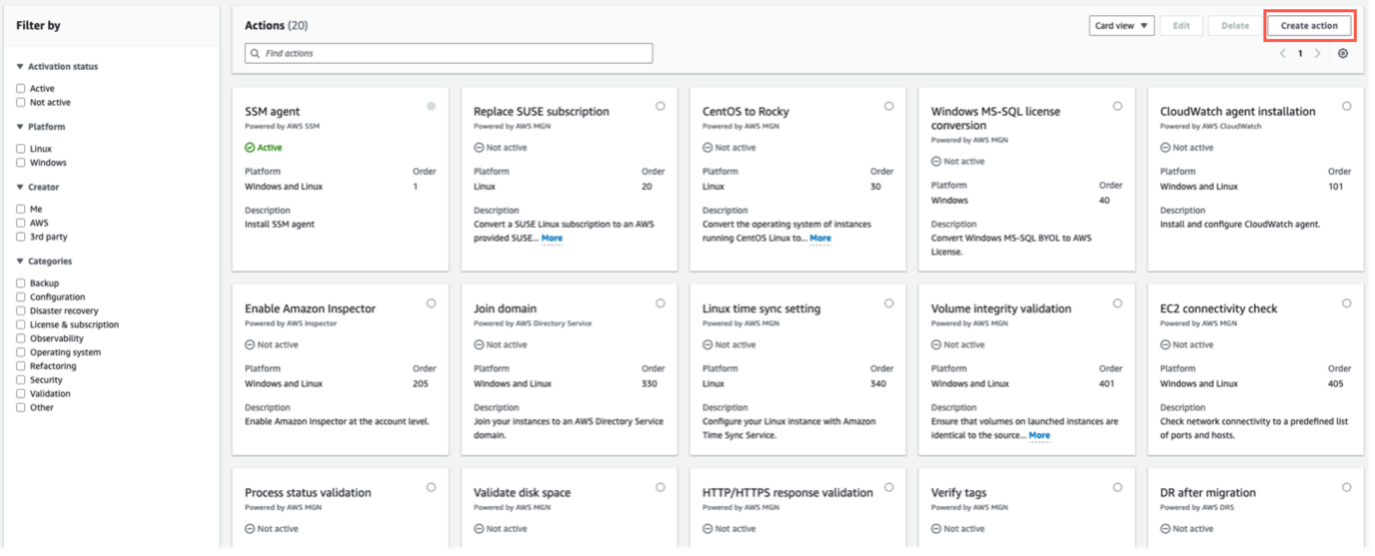Select HTTP/HTTPS response validation card
This screenshot has height=556, width=1375.
pos(889,487)
